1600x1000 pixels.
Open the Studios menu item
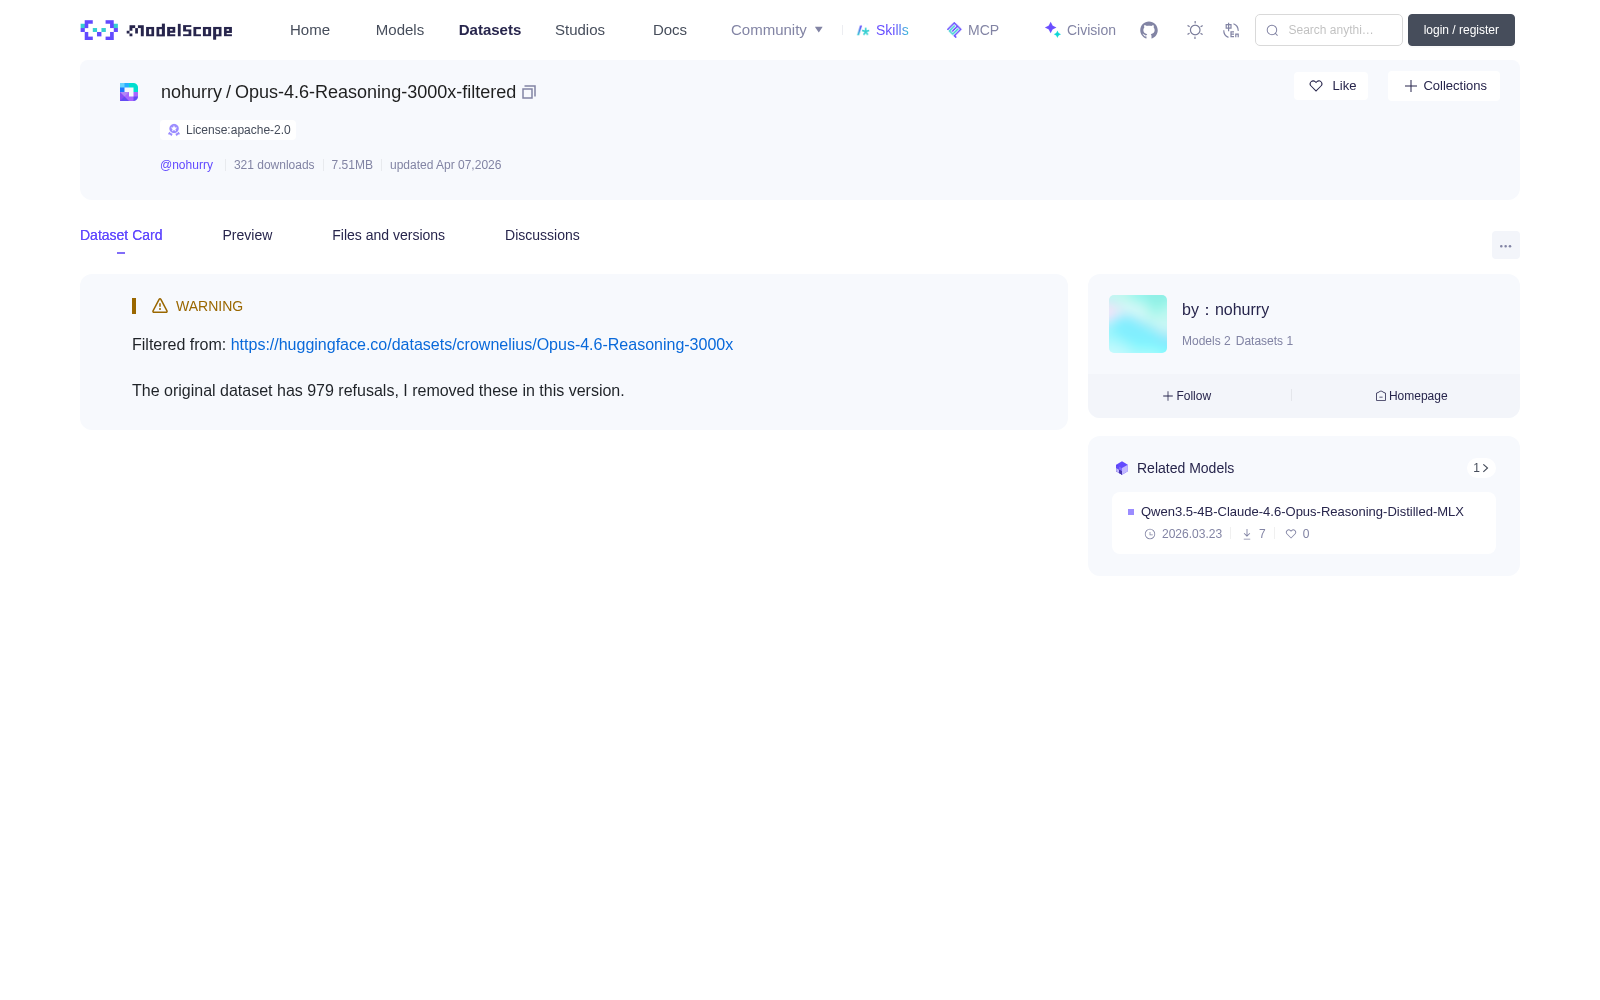click(x=580, y=30)
